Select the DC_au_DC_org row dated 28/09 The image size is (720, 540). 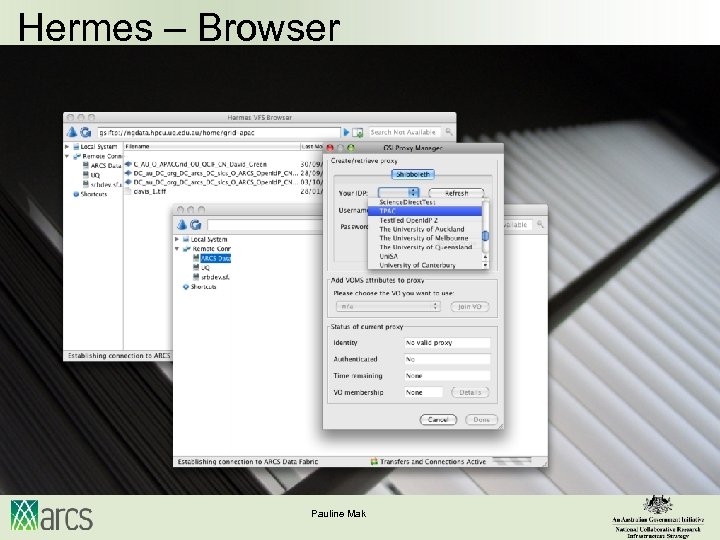pyautogui.click(x=216, y=173)
